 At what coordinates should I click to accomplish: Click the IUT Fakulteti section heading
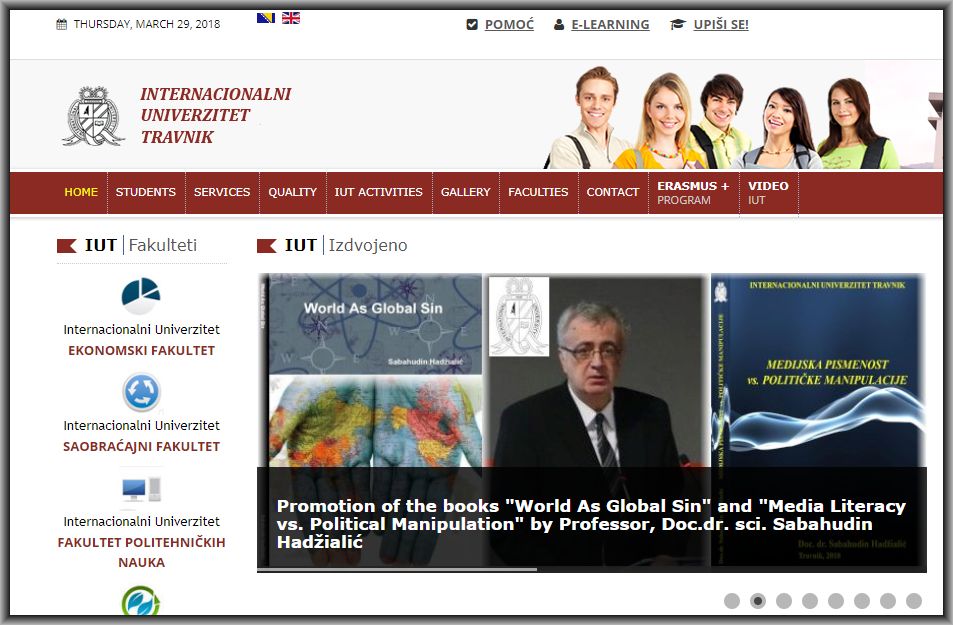[141, 245]
